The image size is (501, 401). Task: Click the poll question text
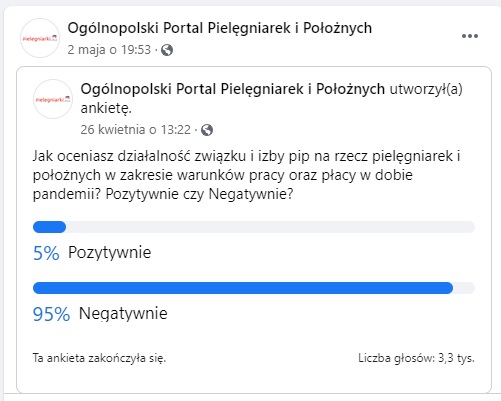pos(246,175)
